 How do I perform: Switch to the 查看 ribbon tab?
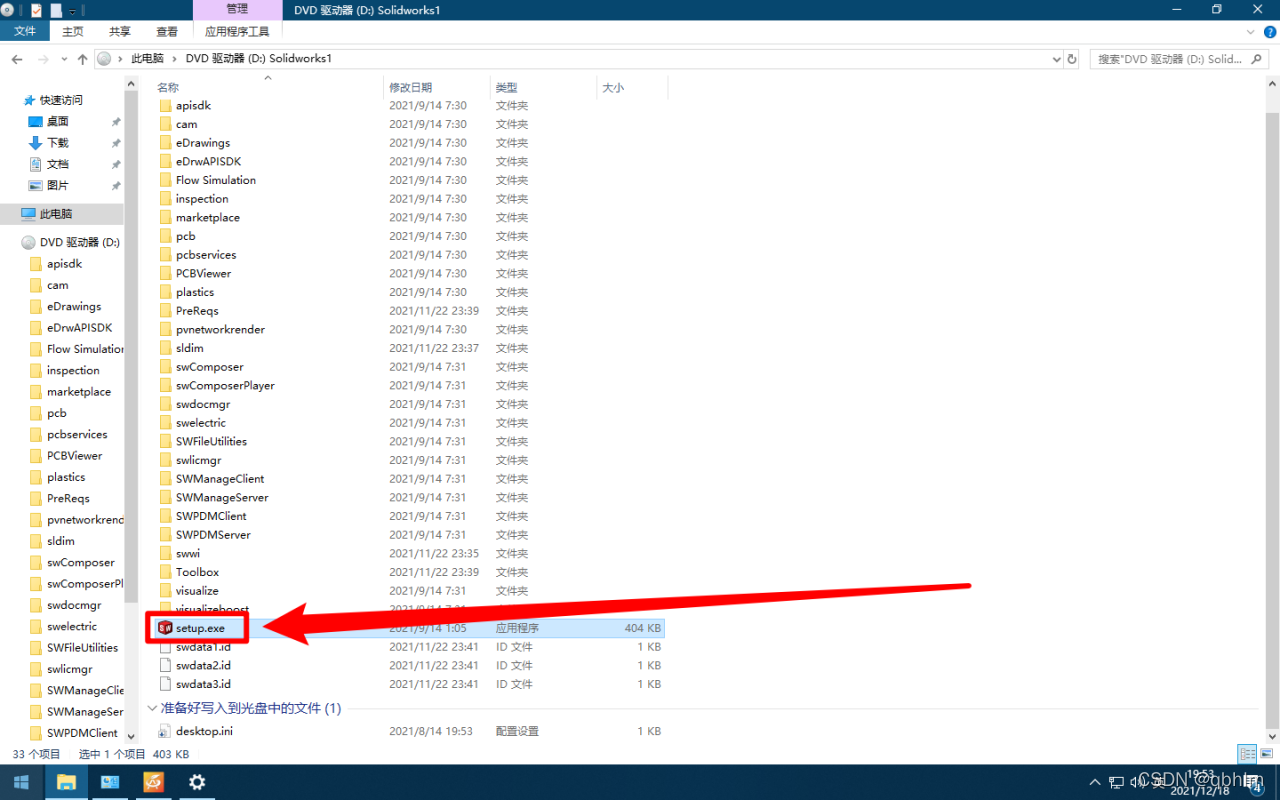pos(167,32)
